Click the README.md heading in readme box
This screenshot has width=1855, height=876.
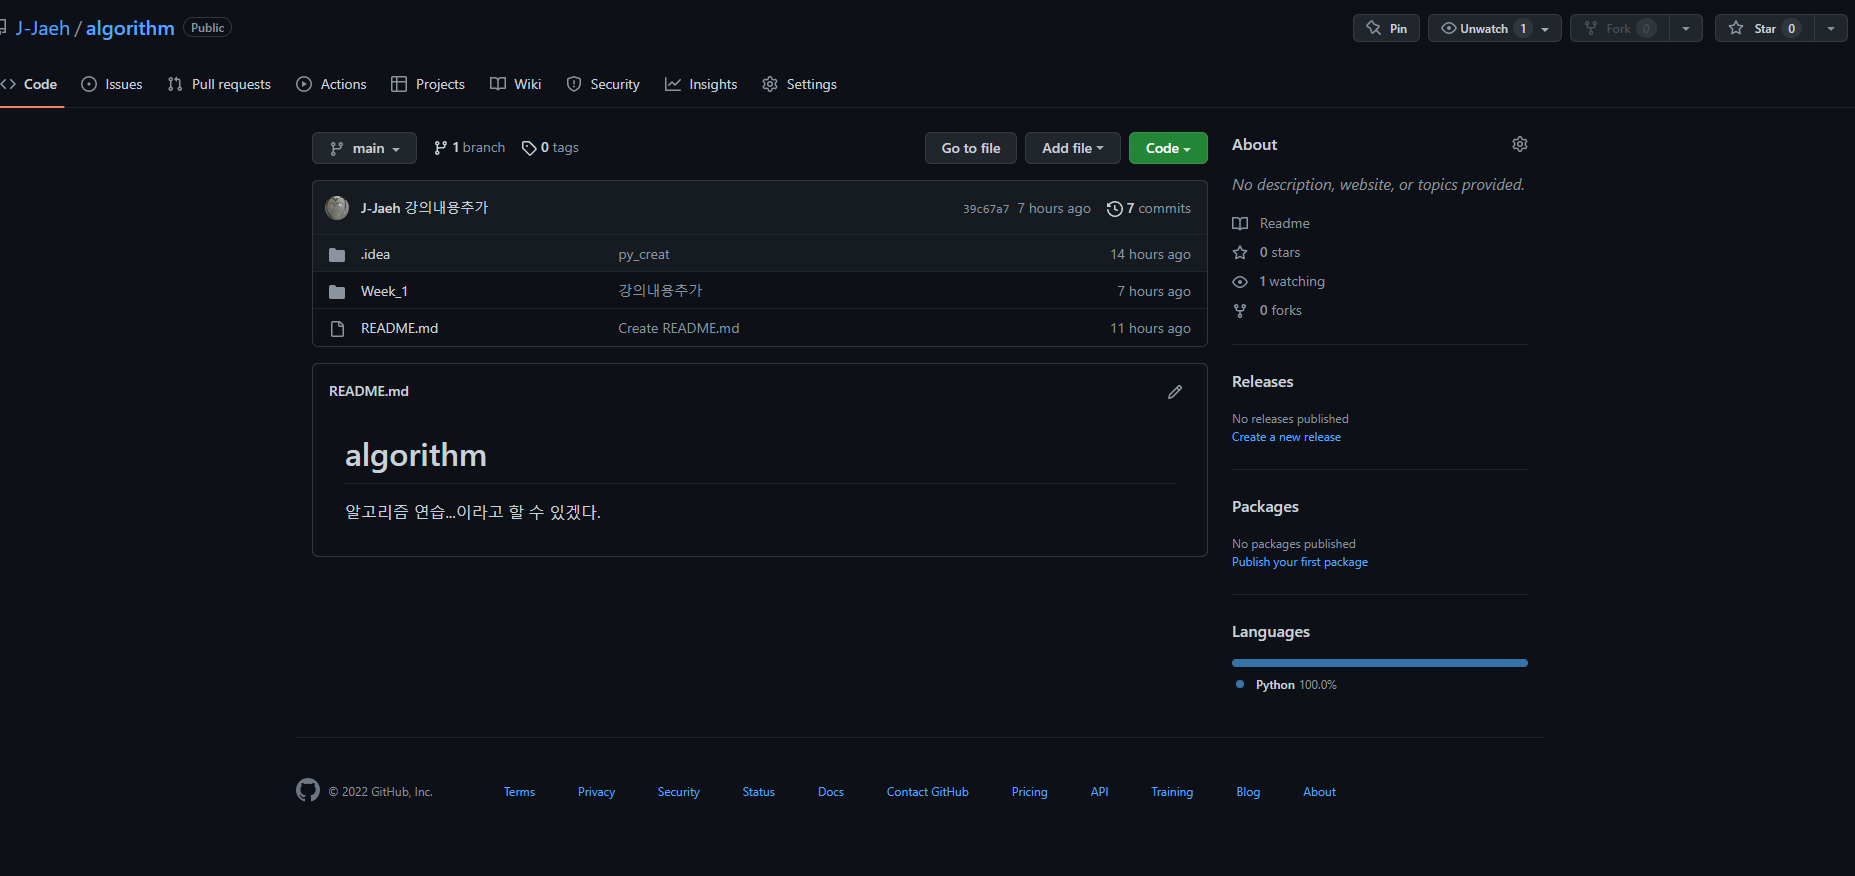tap(369, 392)
